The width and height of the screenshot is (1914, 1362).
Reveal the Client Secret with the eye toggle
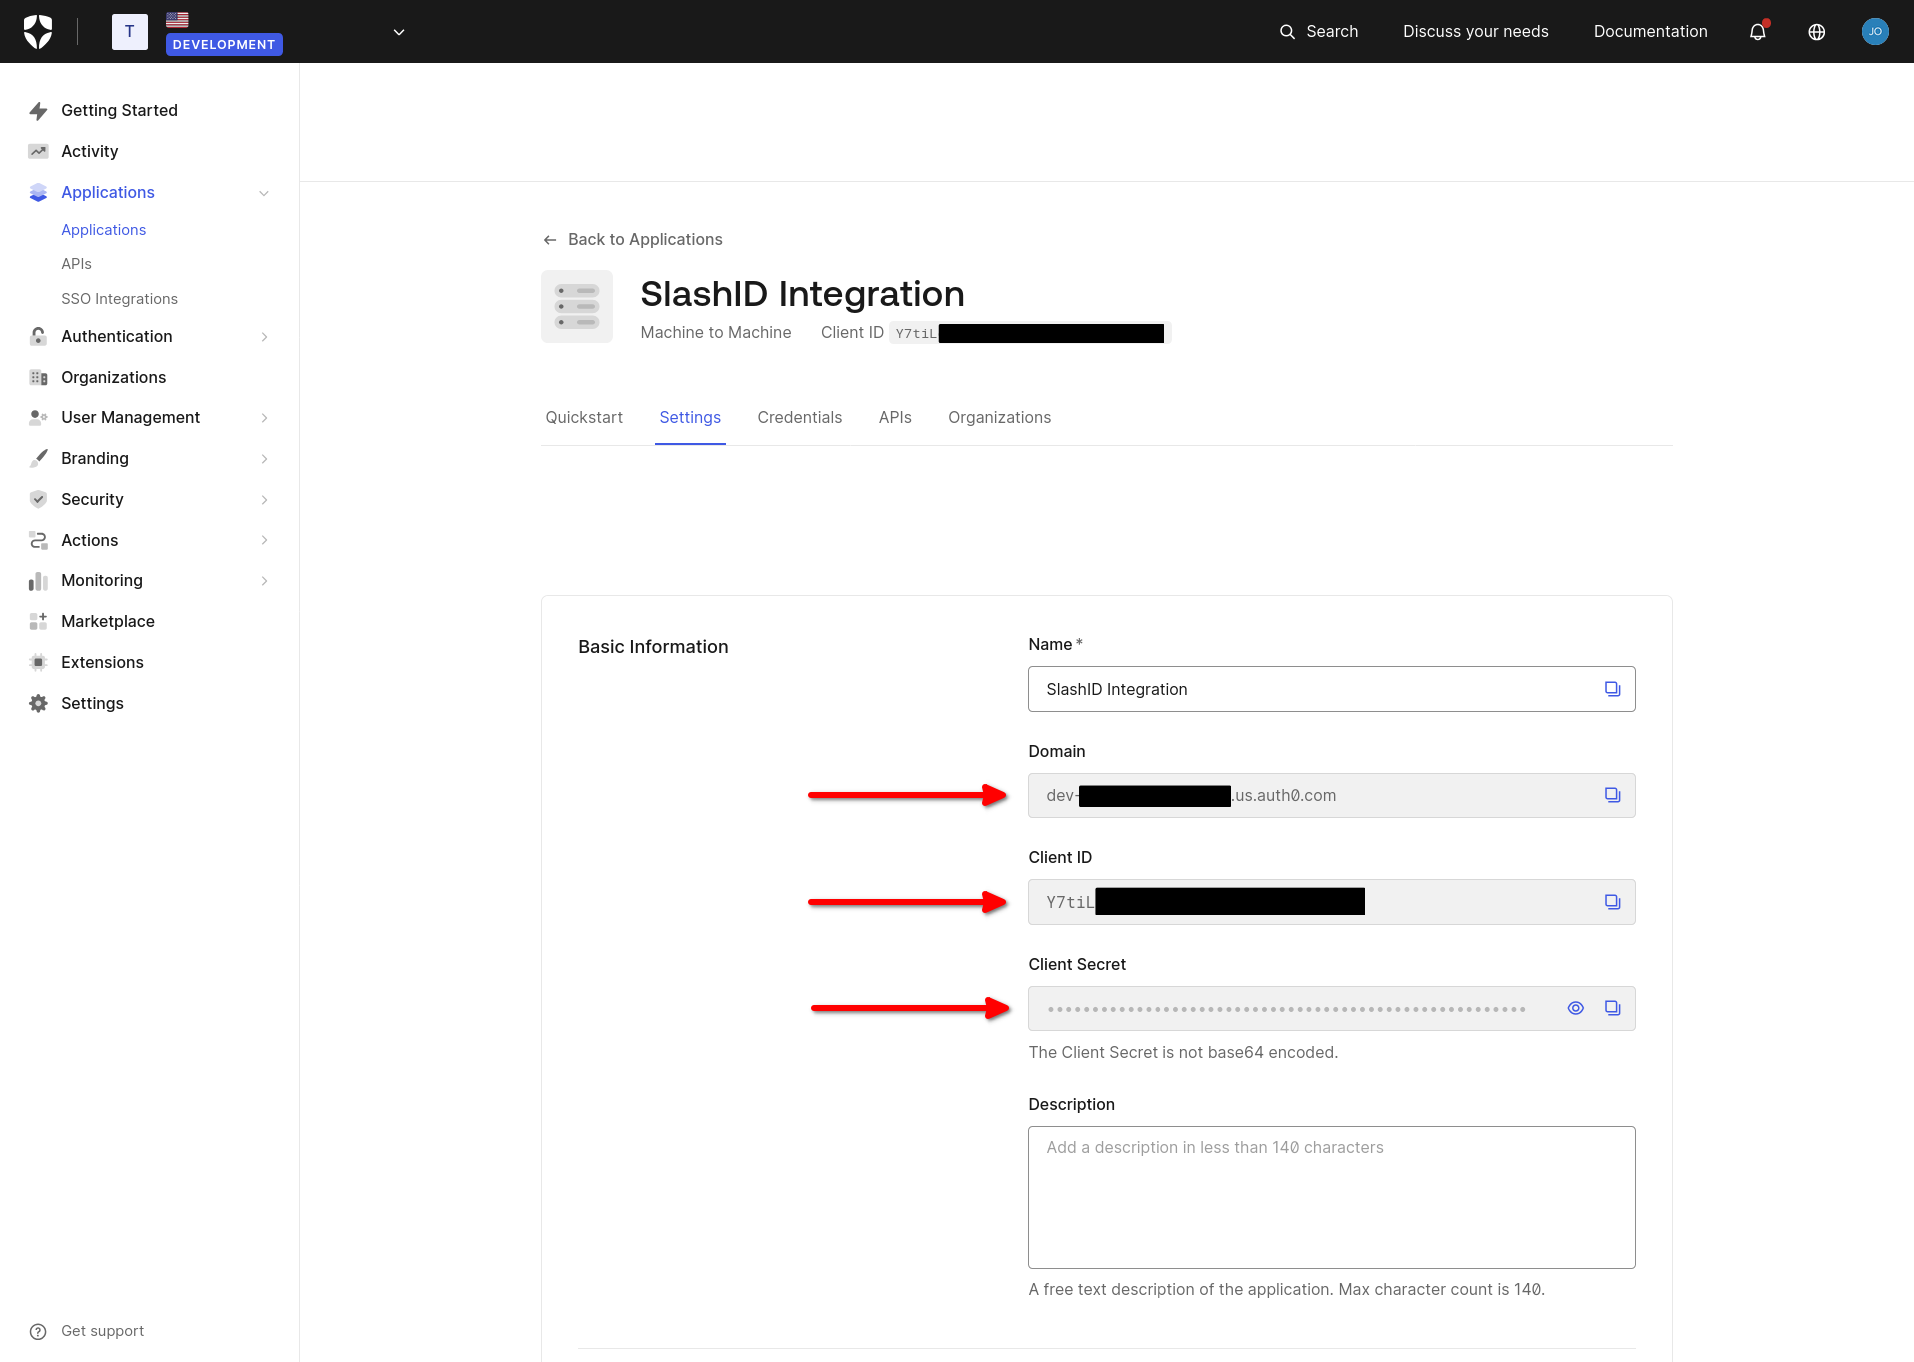point(1575,1008)
